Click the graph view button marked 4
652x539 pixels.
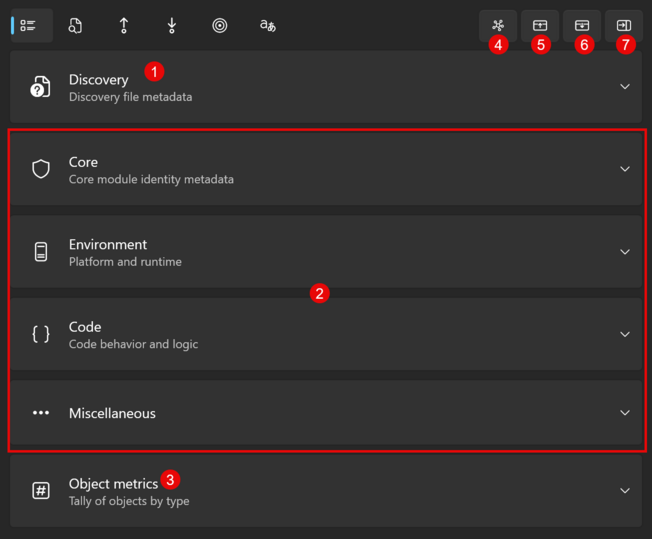point(498,25)
